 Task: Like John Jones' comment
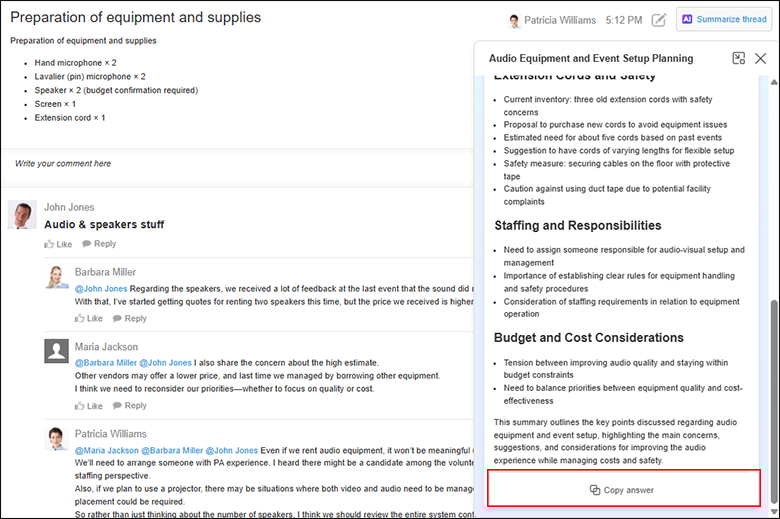click(x=58, y=244)
